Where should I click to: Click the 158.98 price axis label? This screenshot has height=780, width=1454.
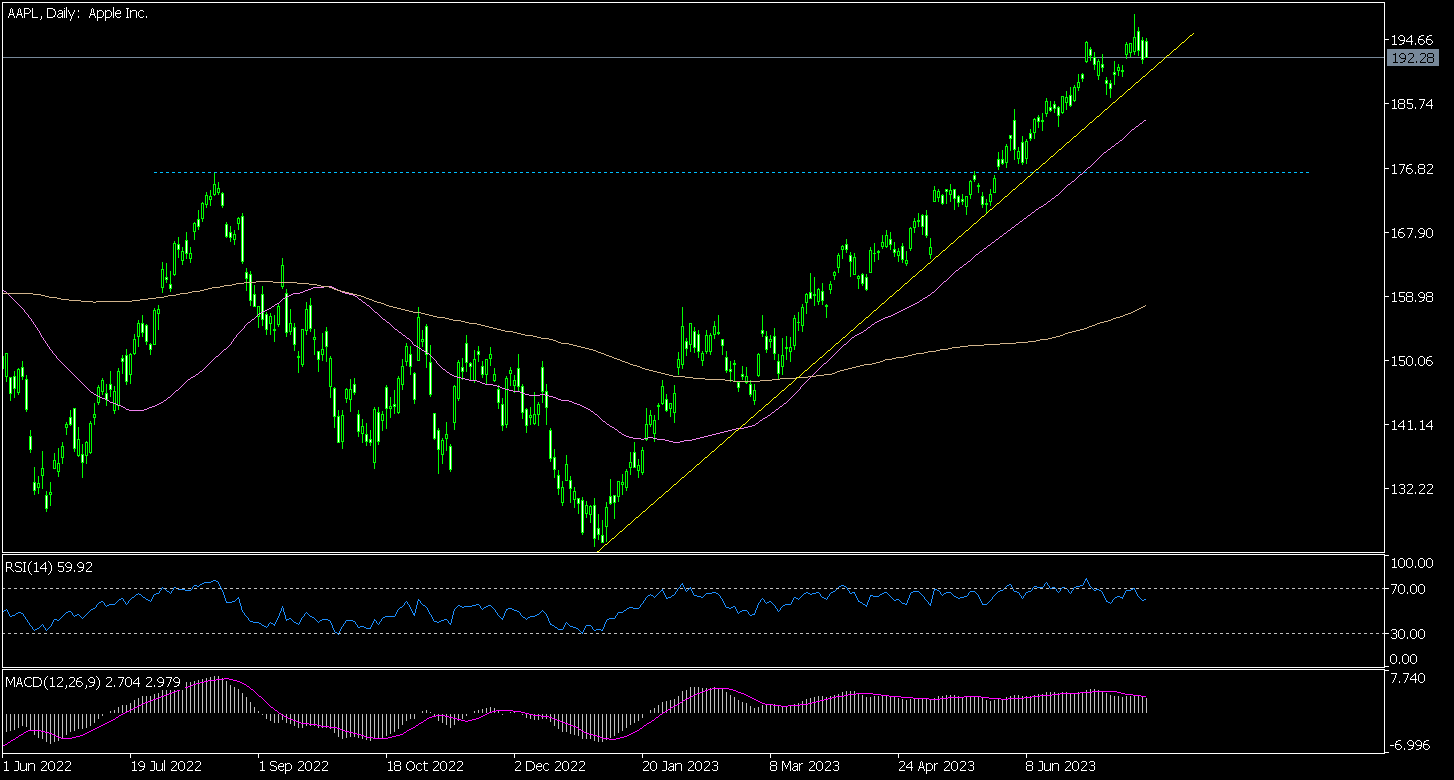(x=1410, y=297)
